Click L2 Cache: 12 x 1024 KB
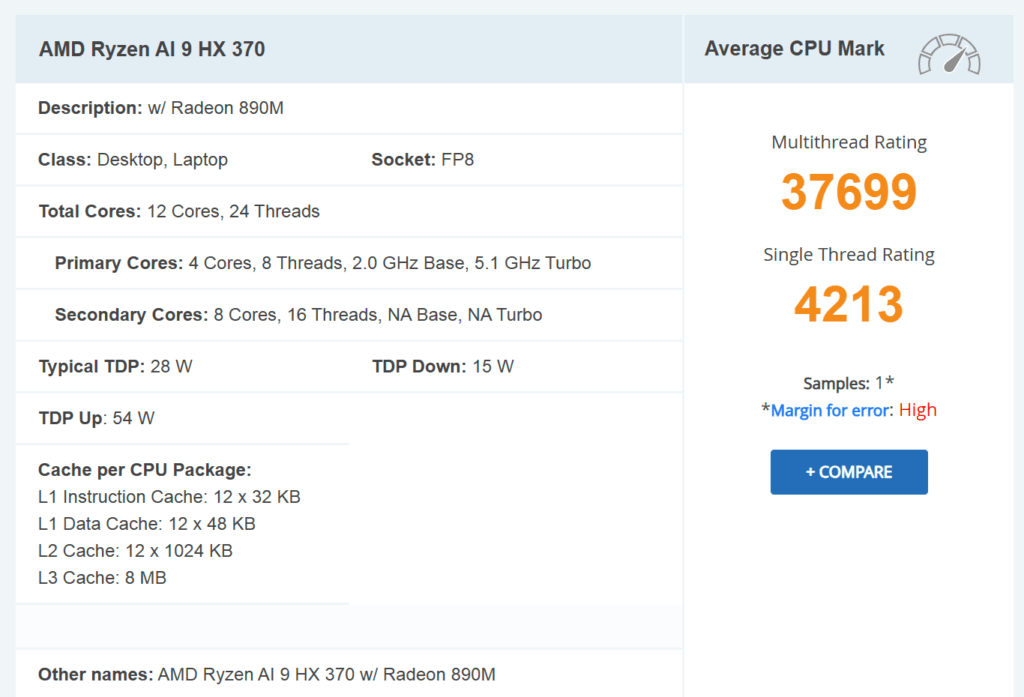 tap(135, 551)
